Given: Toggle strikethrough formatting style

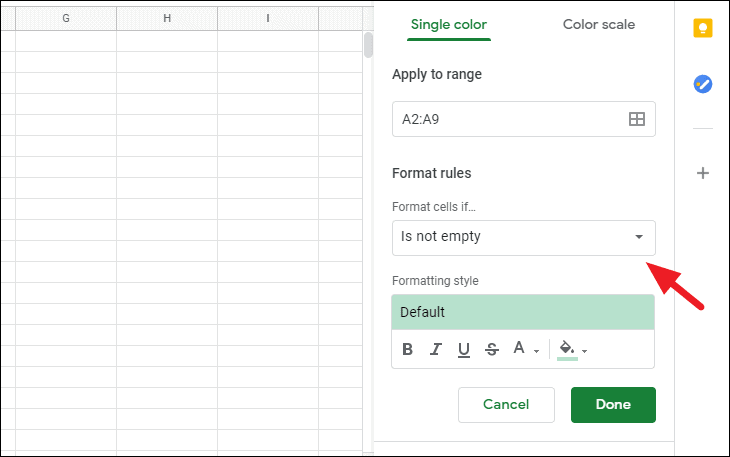Looking at the screenshot, I should 492,349.
